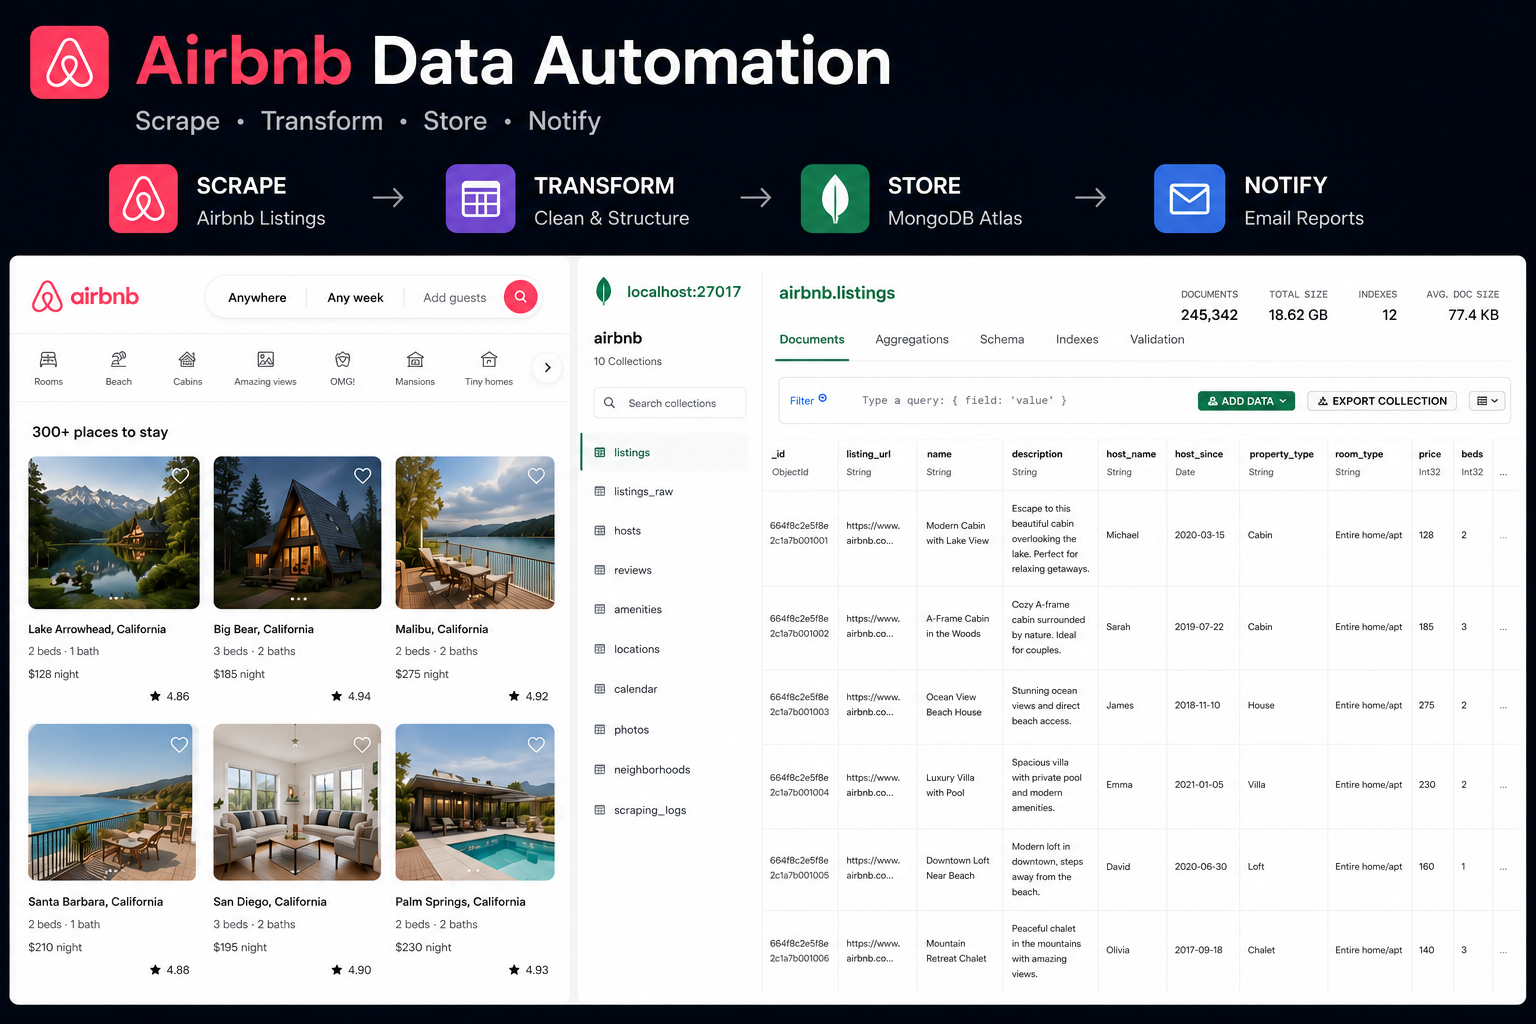
Task: Click the Search collections input
Action: point(670,403)
